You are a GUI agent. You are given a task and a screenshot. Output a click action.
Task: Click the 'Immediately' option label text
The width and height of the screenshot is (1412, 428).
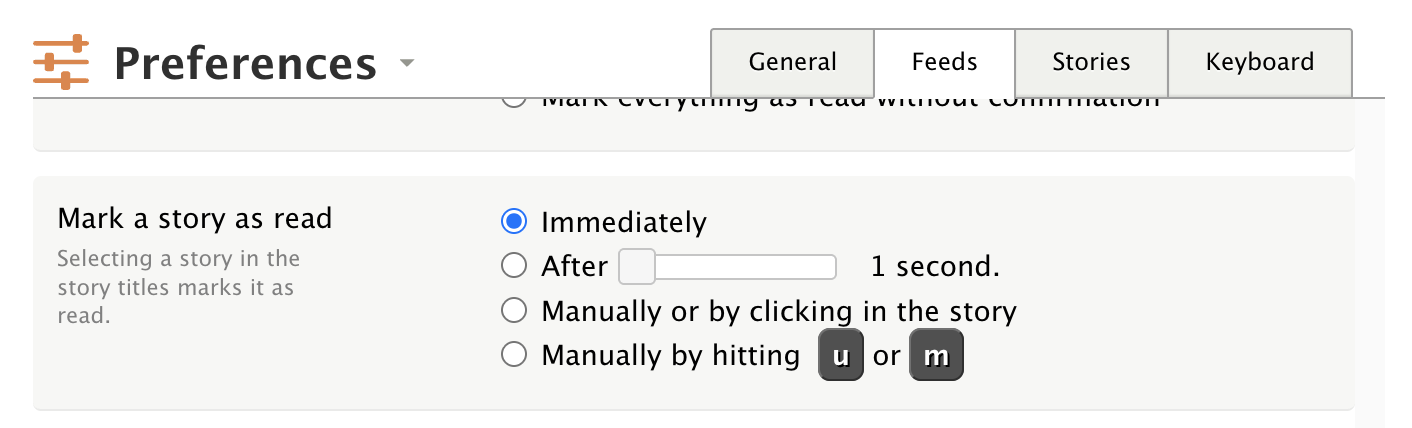coord(624,222)
